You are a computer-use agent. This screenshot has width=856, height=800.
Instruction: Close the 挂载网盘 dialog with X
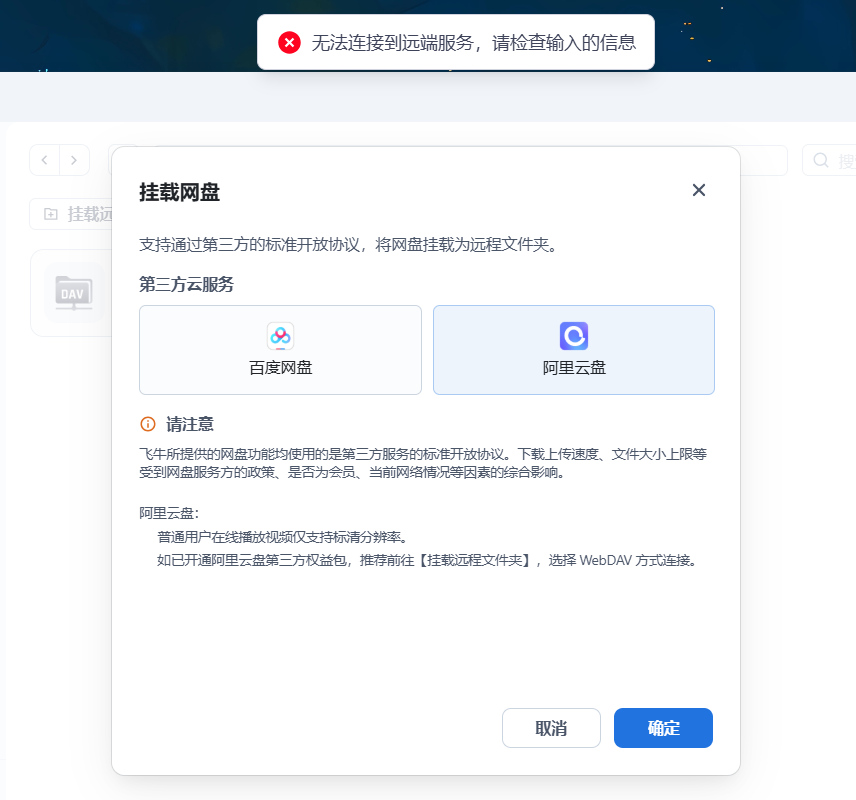click(698, 190)
